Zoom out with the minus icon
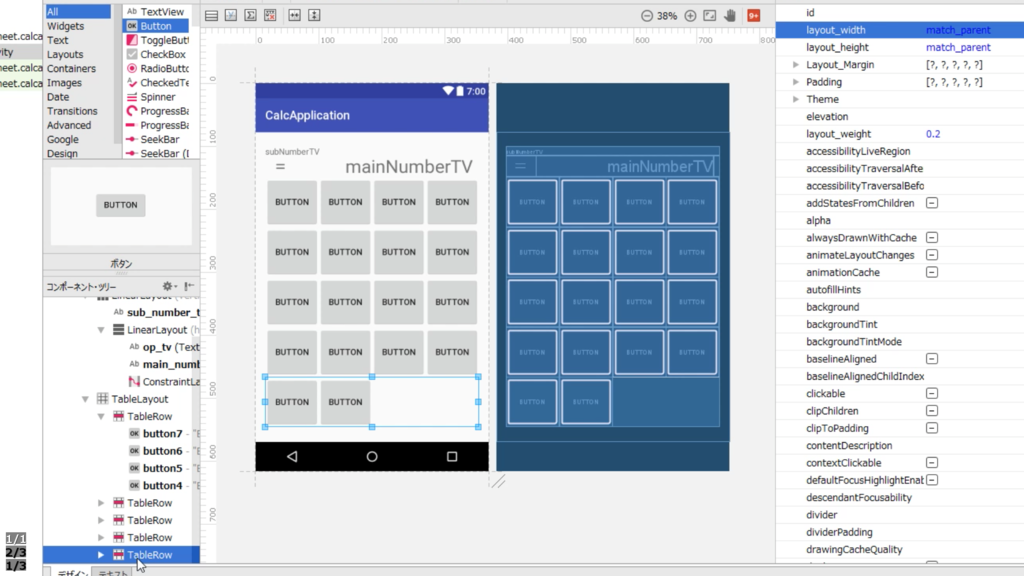This screenshot has width=1024, height=576. click(647, 16)
